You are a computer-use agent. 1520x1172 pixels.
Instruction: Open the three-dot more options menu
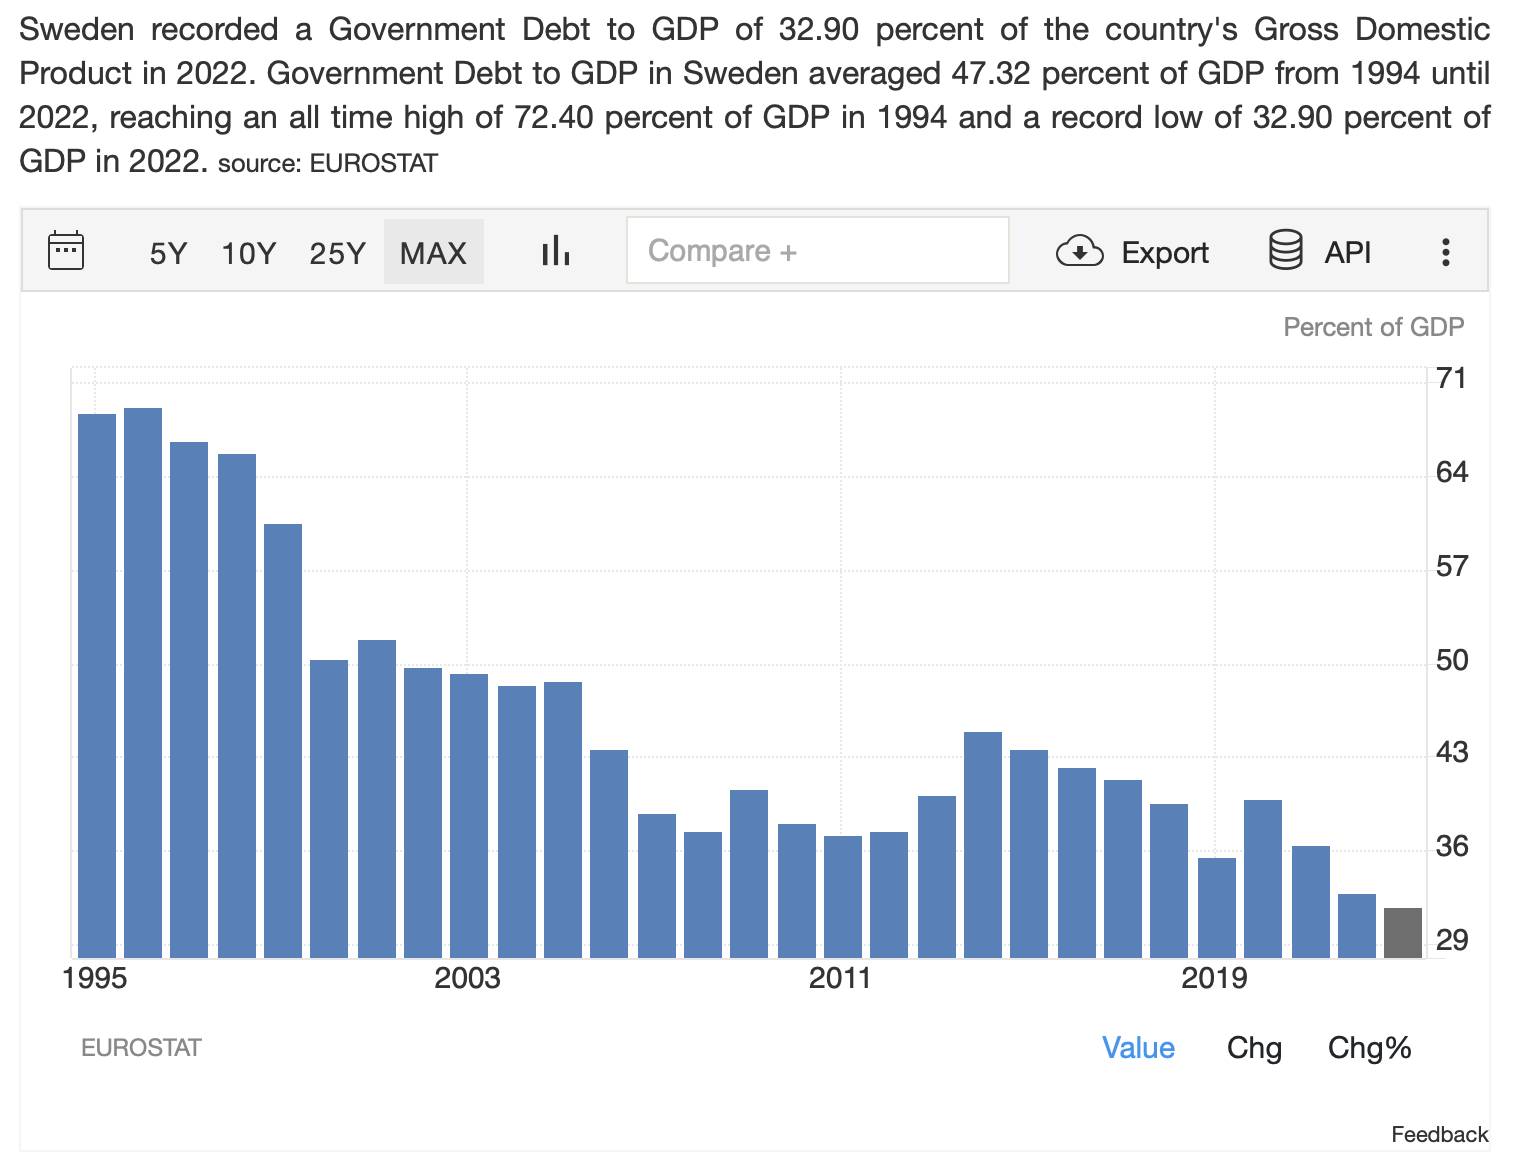tap(1445, 252)
